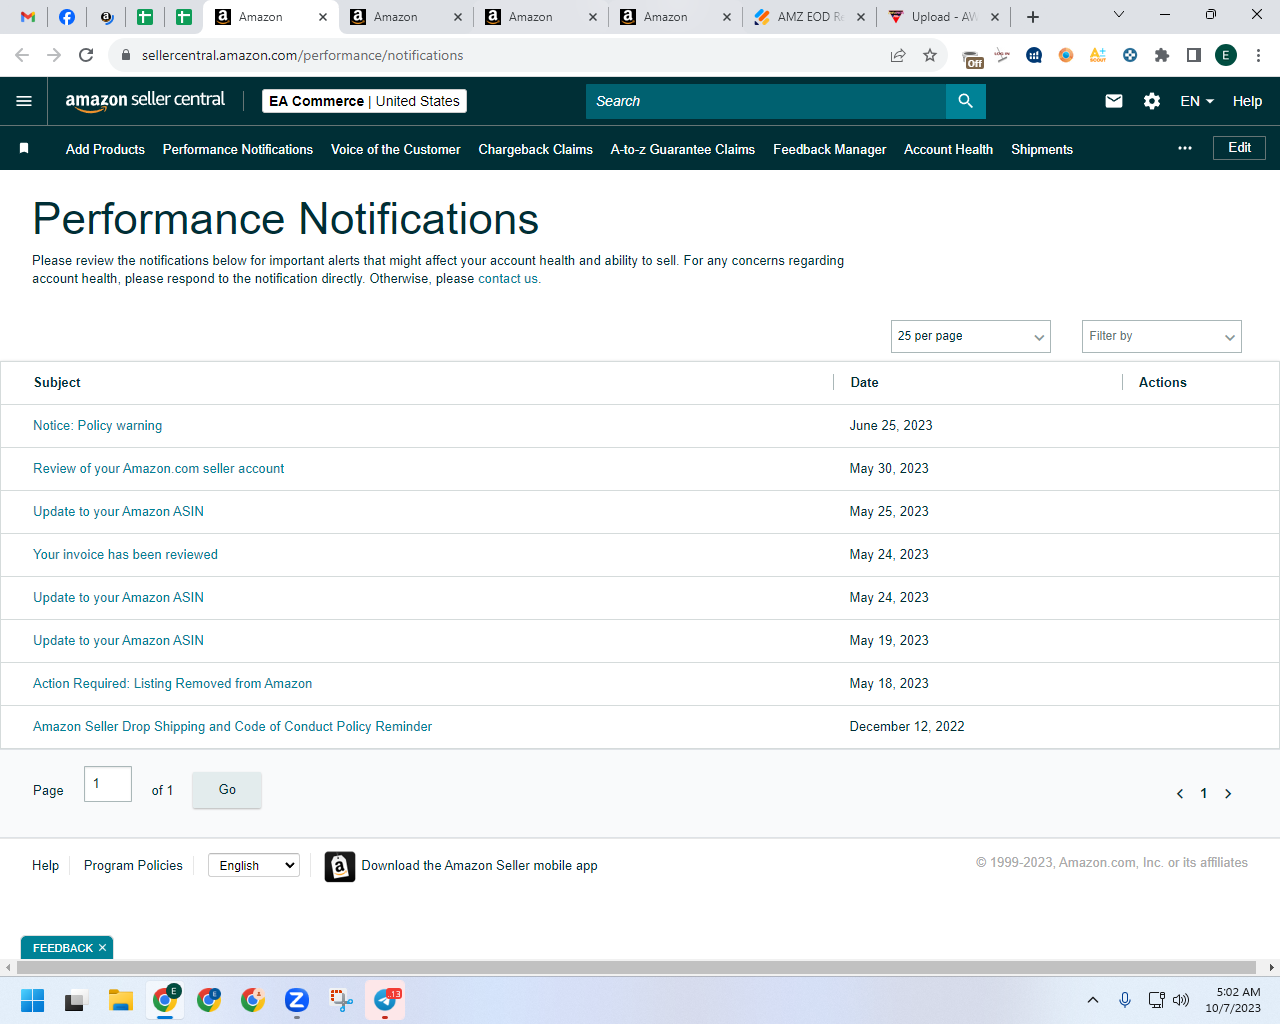Viewport: 1280px width, 1024px height.
Task: Open the Chrome tab search chevron
Action: point(1119,15)
